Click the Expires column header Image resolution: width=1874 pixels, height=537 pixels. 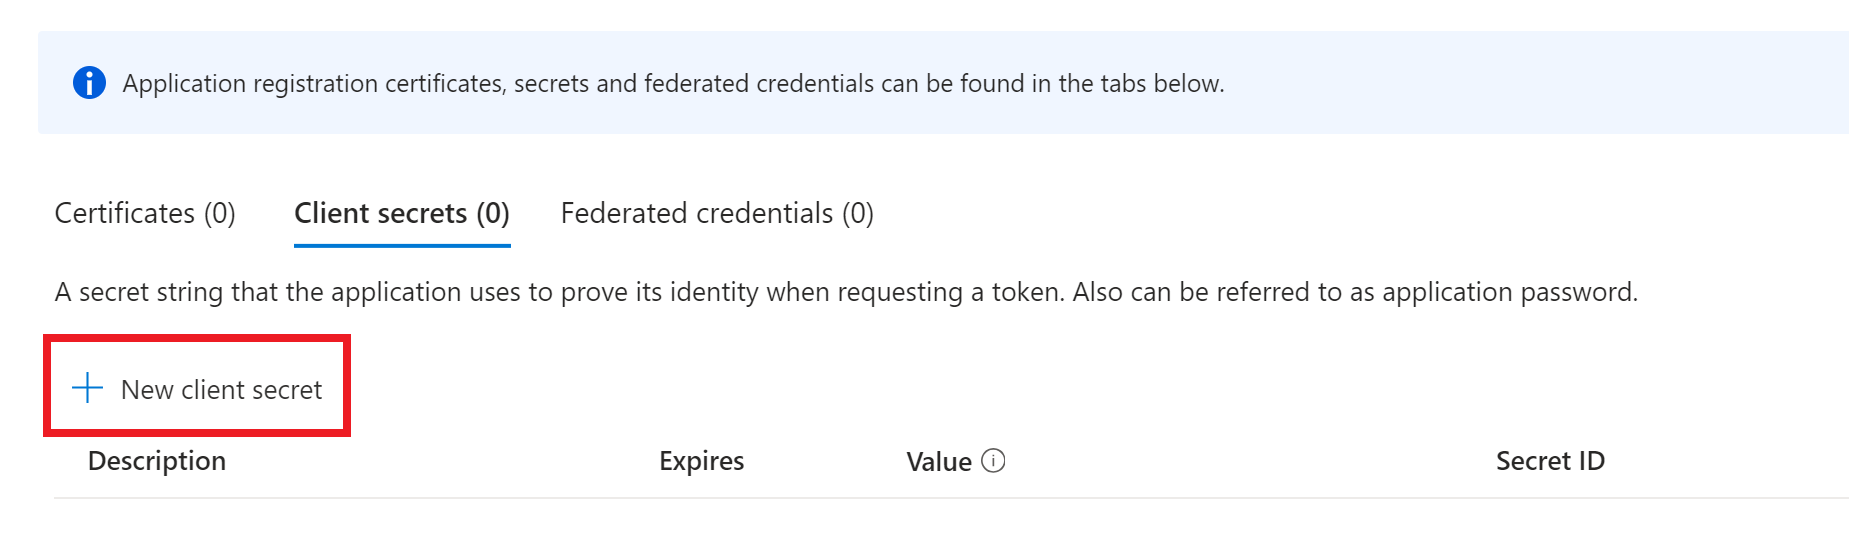click(701, 461)
